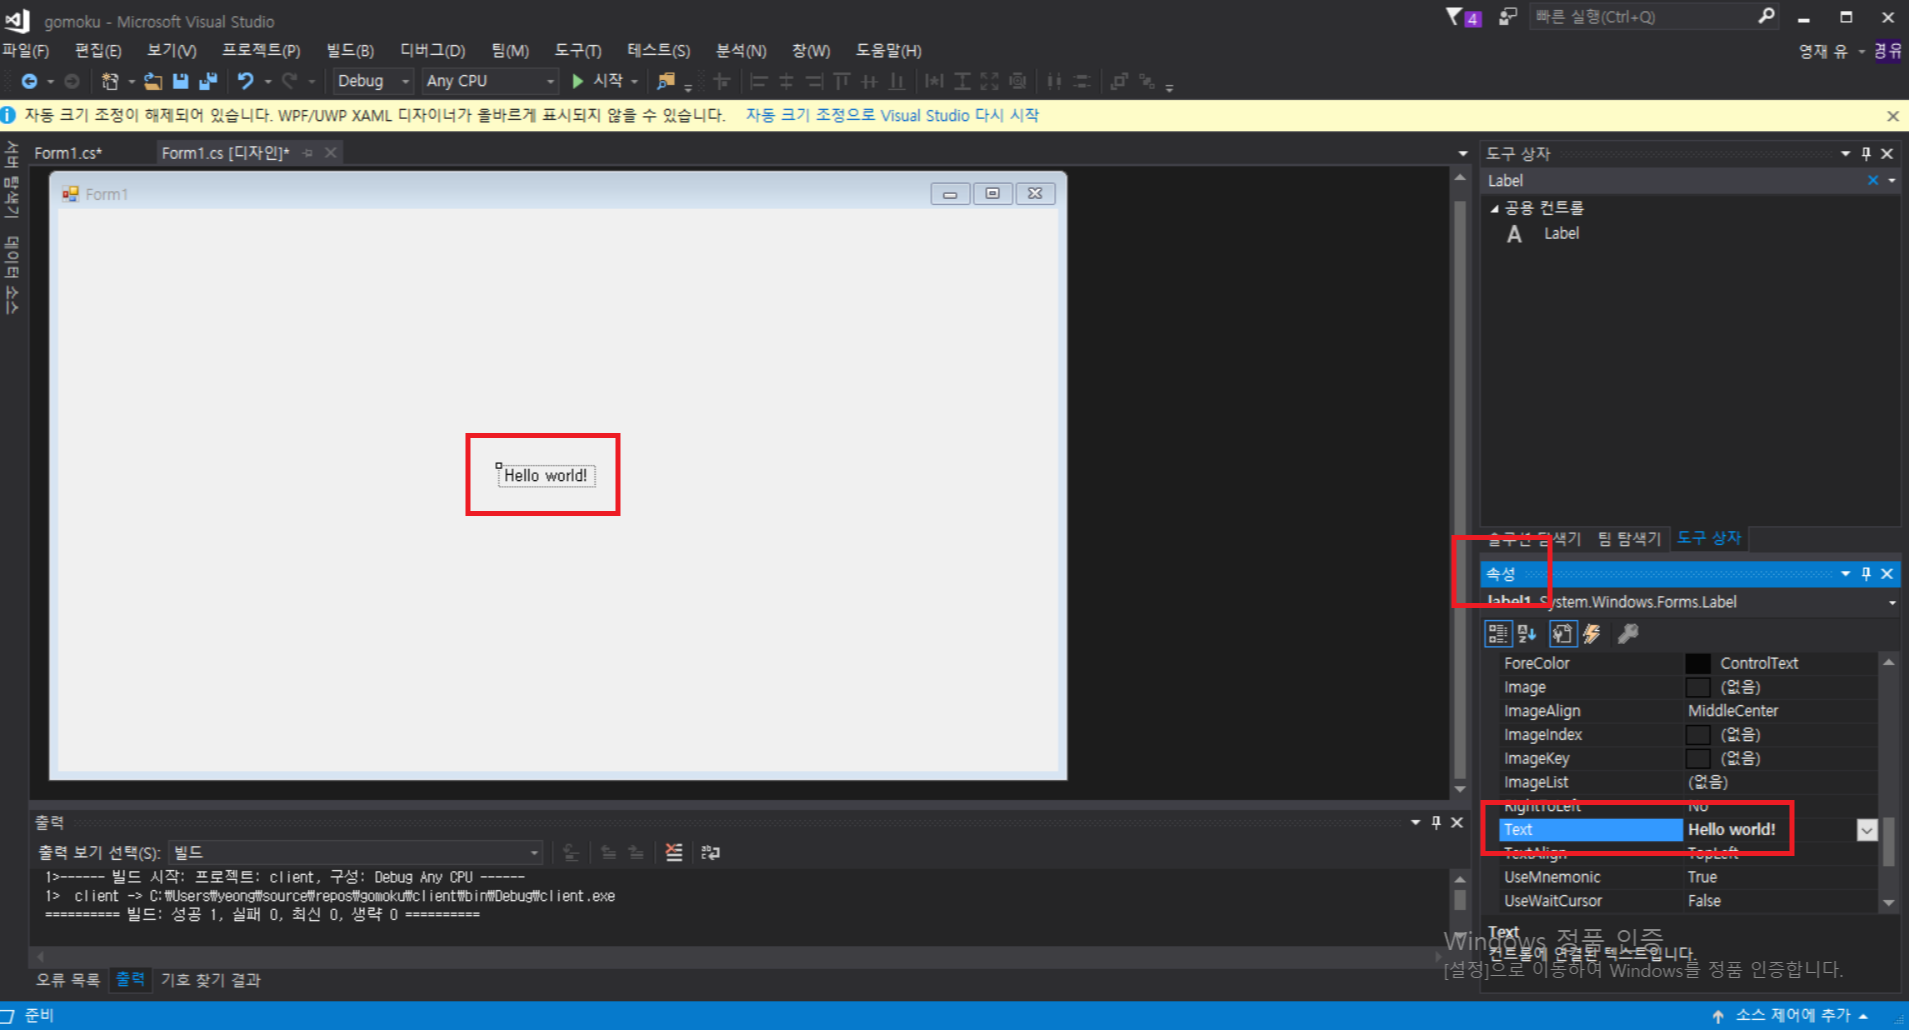This screenshot has width=1909, height=1030.
Task: Open the 도구(T) menu
Action: point(578,50)
